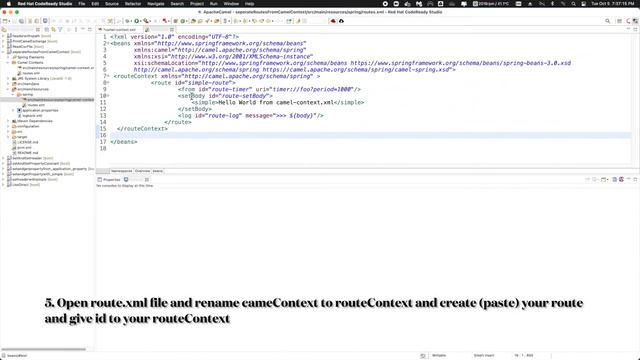Minimize the Properties panel

point(629,180)
